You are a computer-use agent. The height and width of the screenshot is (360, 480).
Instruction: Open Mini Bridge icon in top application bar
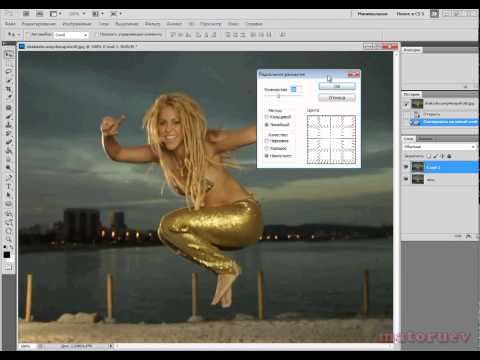tap(40, 14)
